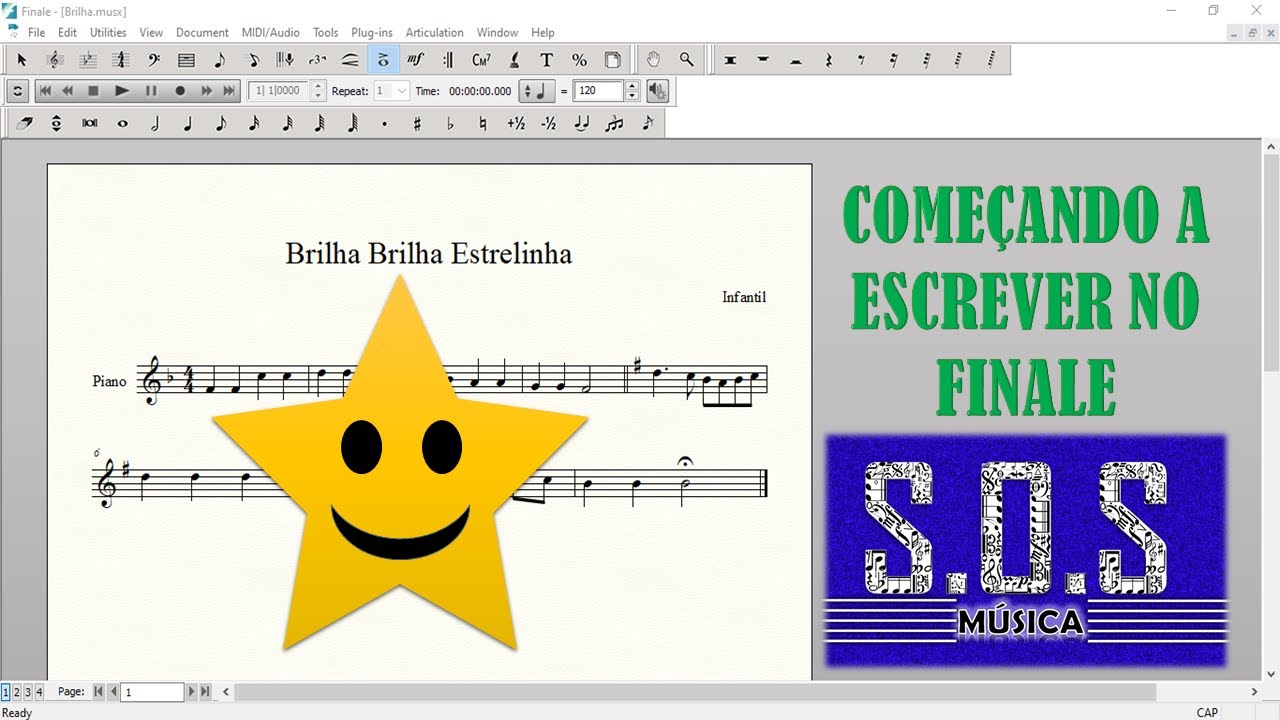
Task: Toggle the Simple Entry tuplet tool
Action: click(614, 124)
